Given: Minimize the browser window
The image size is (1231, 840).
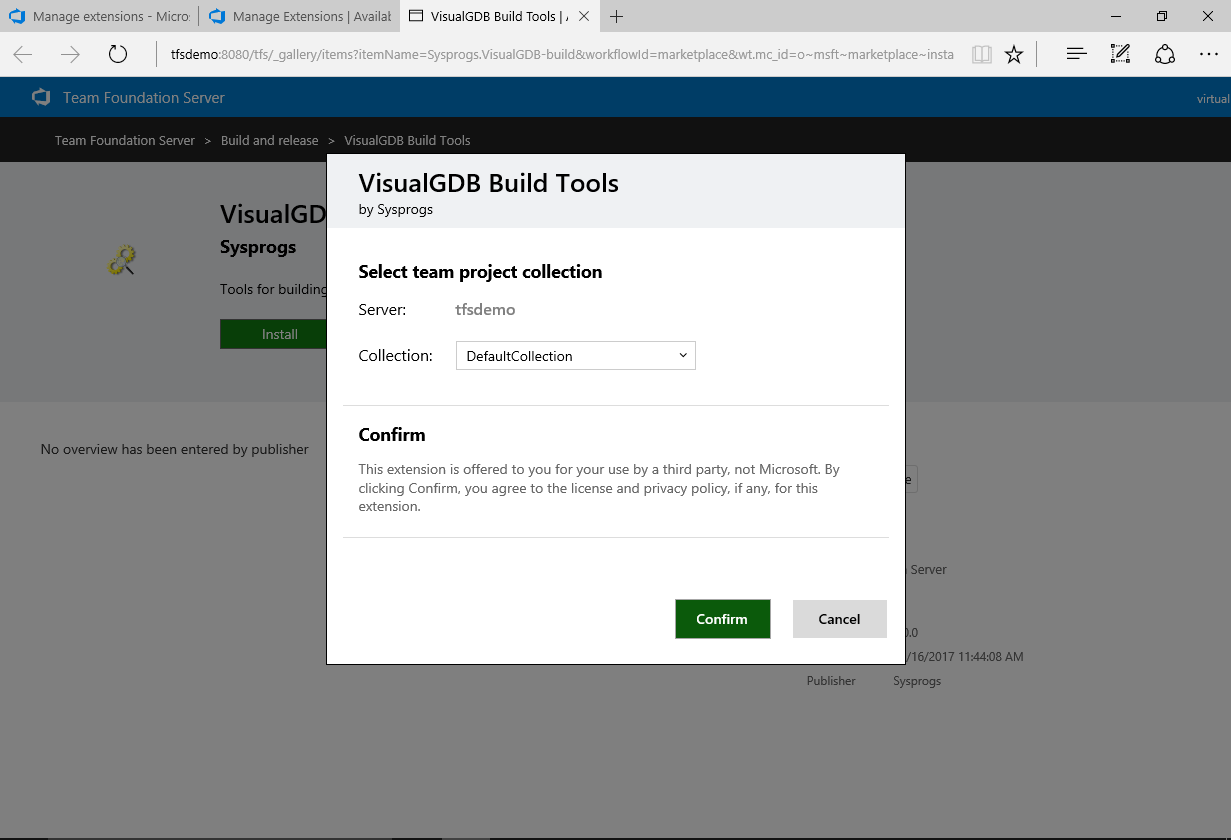Looking at the screenshot, I should (x=1116, y=16).
